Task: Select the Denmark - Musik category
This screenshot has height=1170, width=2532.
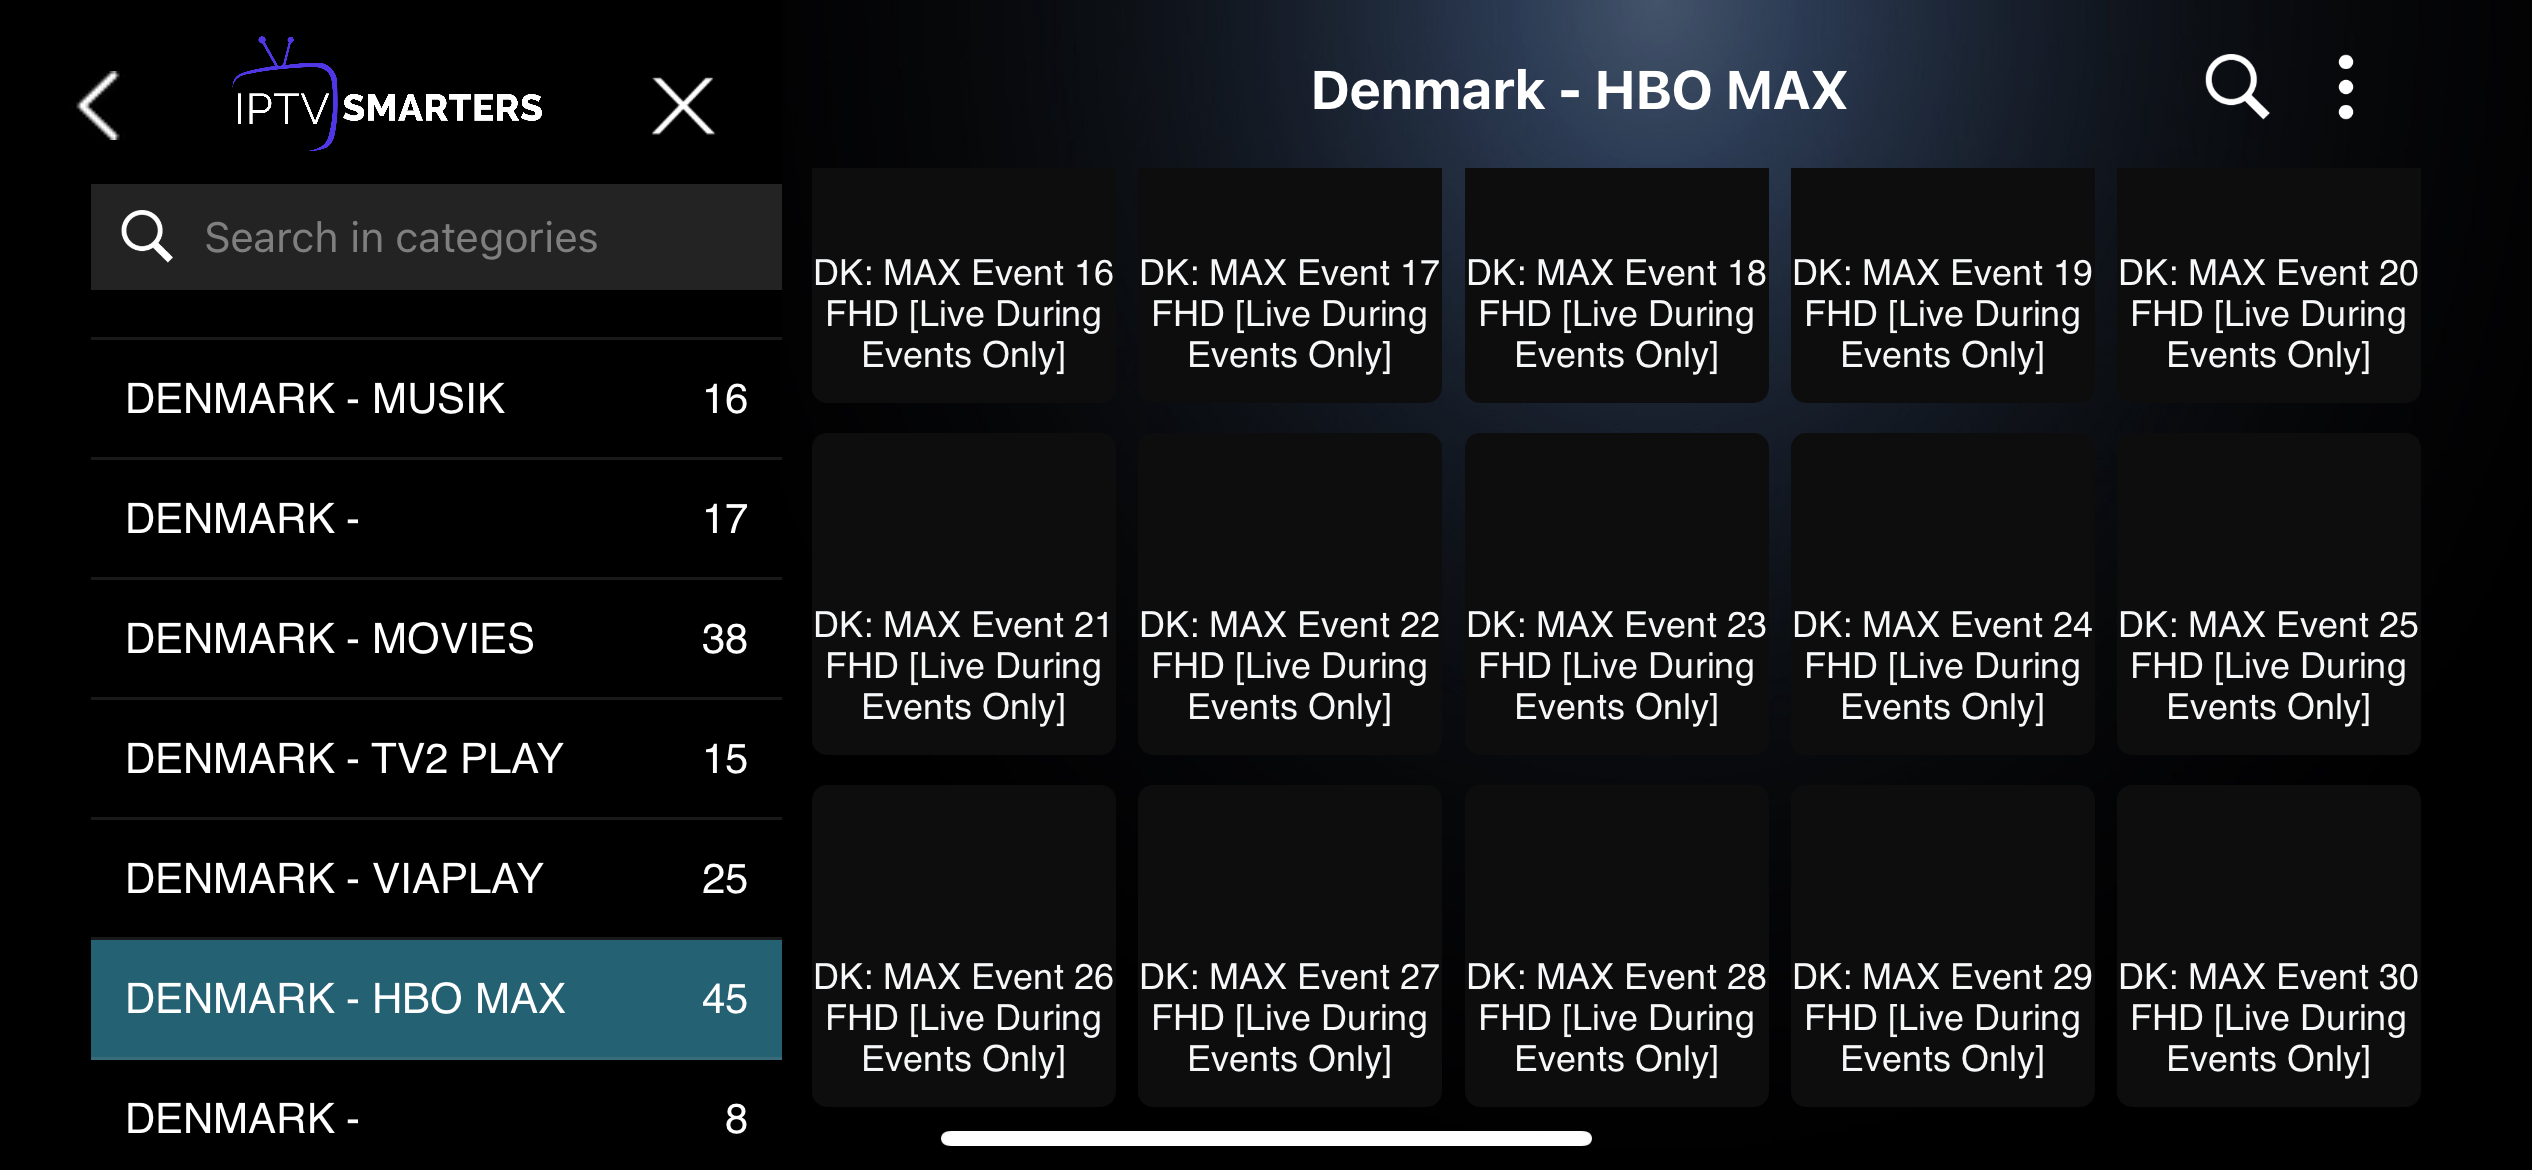Action: (436, 399)
